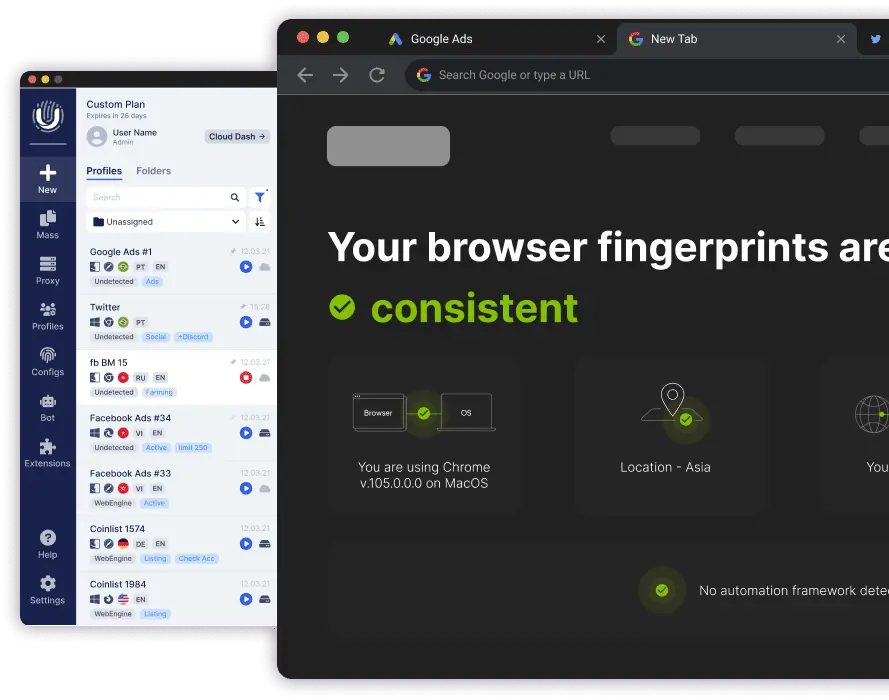Viewport: 889px width, 700px height.
Task: Open the Mass section in the sidebar
Action: click(x=47, y=220)
